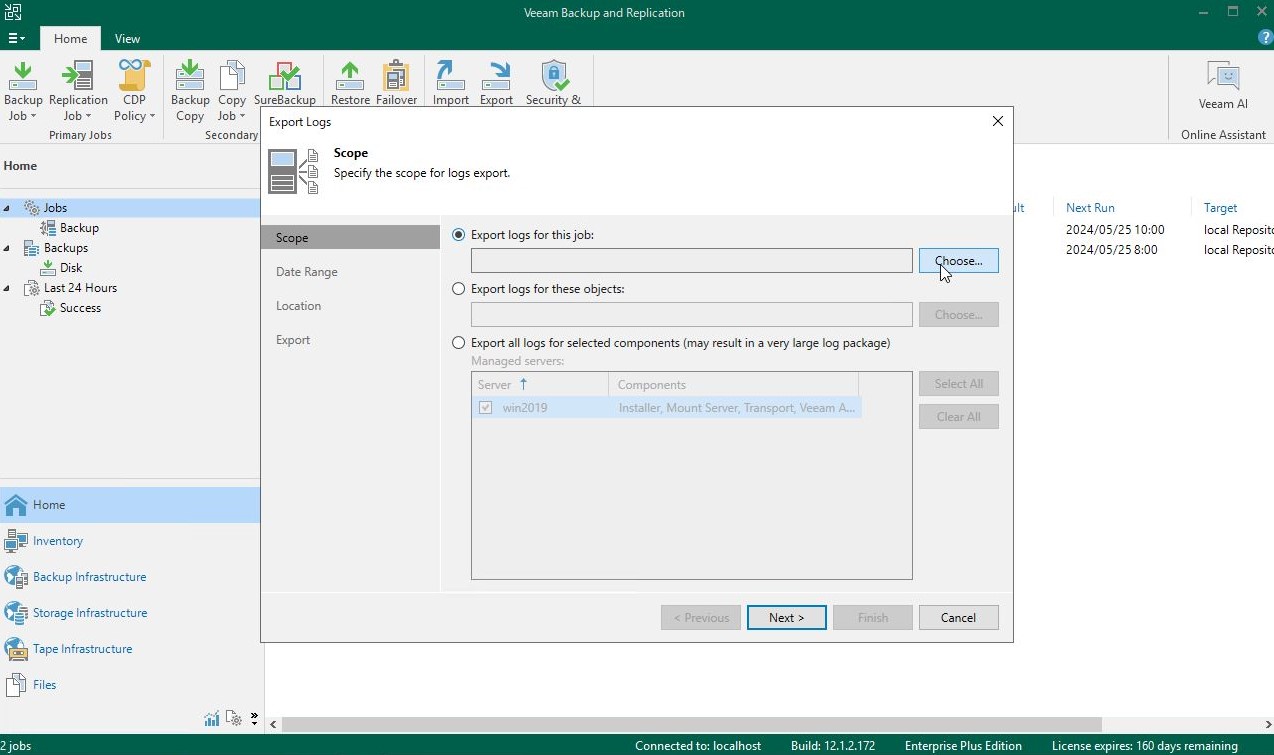1274x755 pixels.
Task: Sort by Server column header
Action: click(x=540, y=385)
